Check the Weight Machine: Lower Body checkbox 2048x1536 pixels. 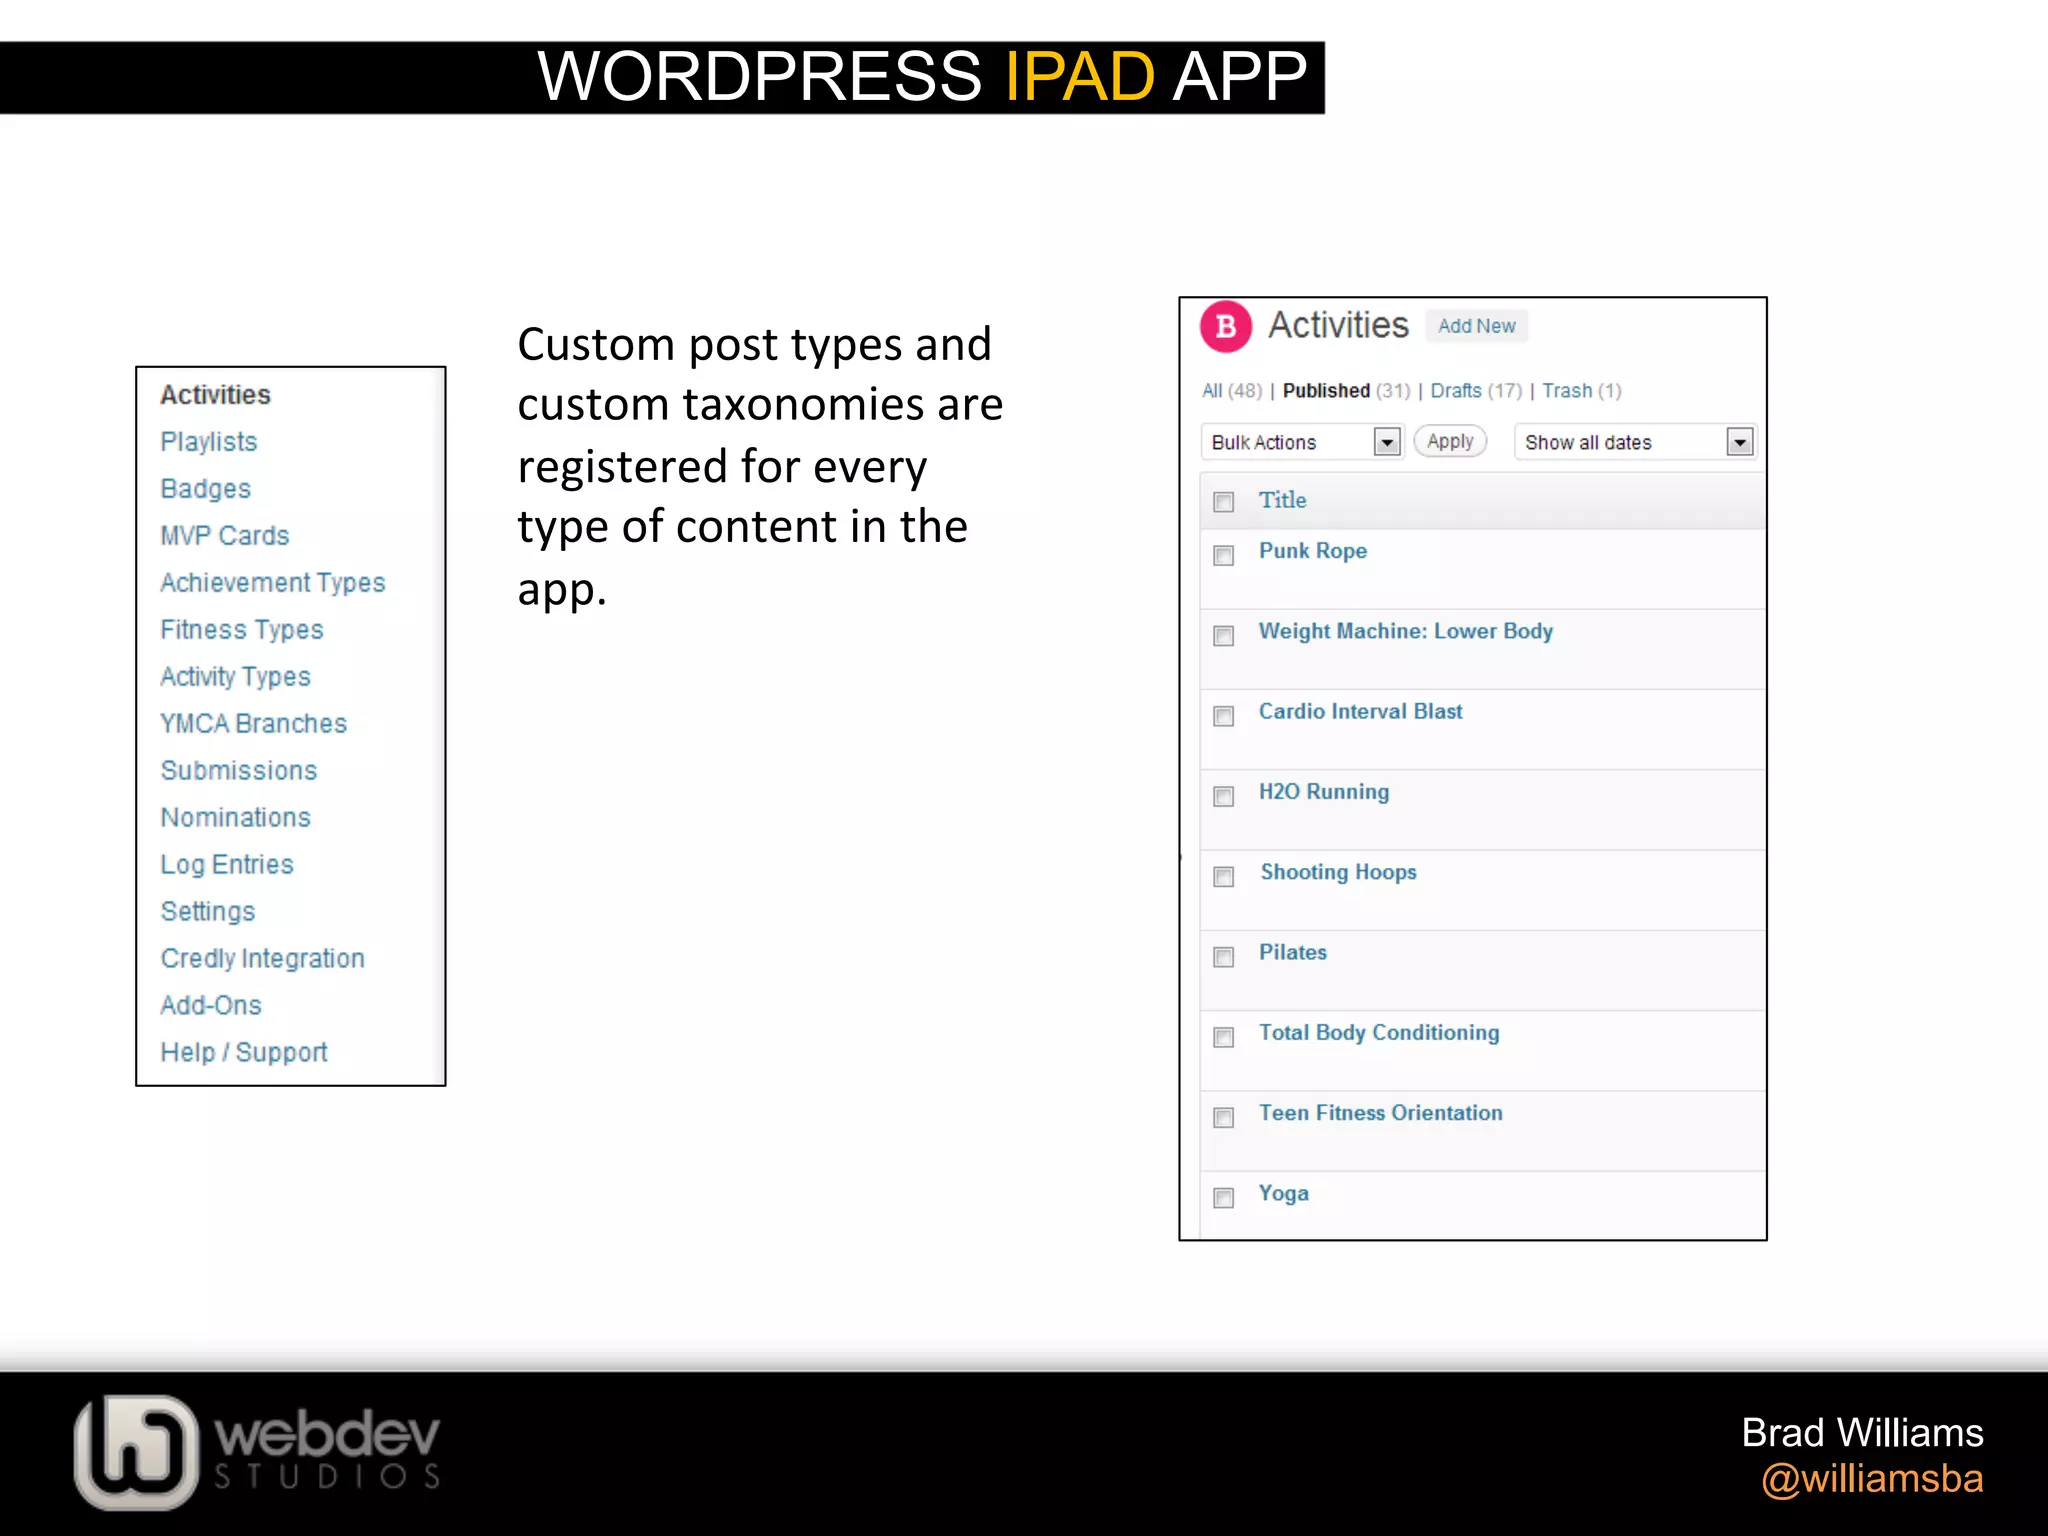click(1223, 636)
